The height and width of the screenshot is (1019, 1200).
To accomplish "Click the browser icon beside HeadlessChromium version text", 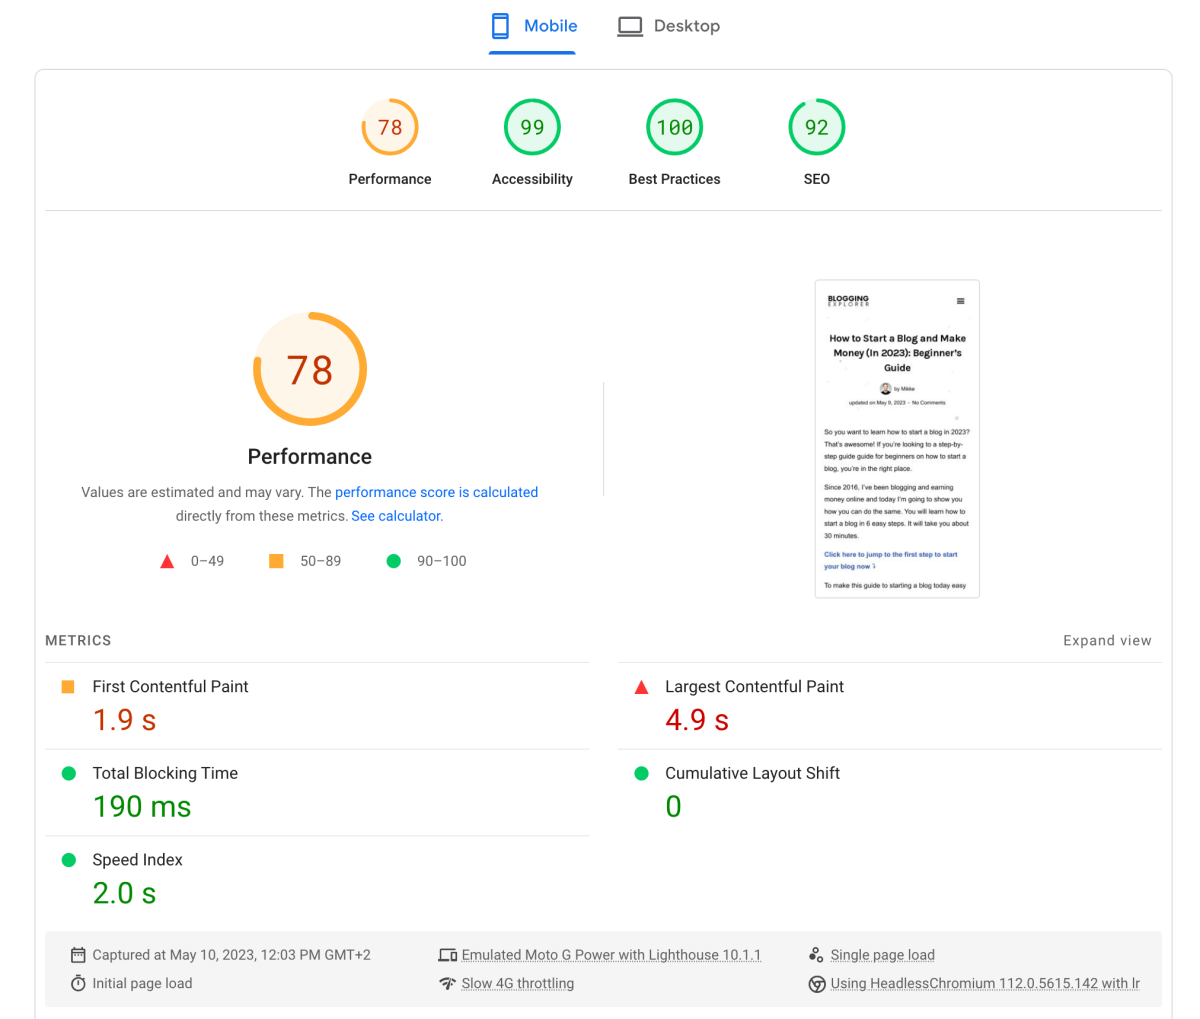I will click(815, 983).
